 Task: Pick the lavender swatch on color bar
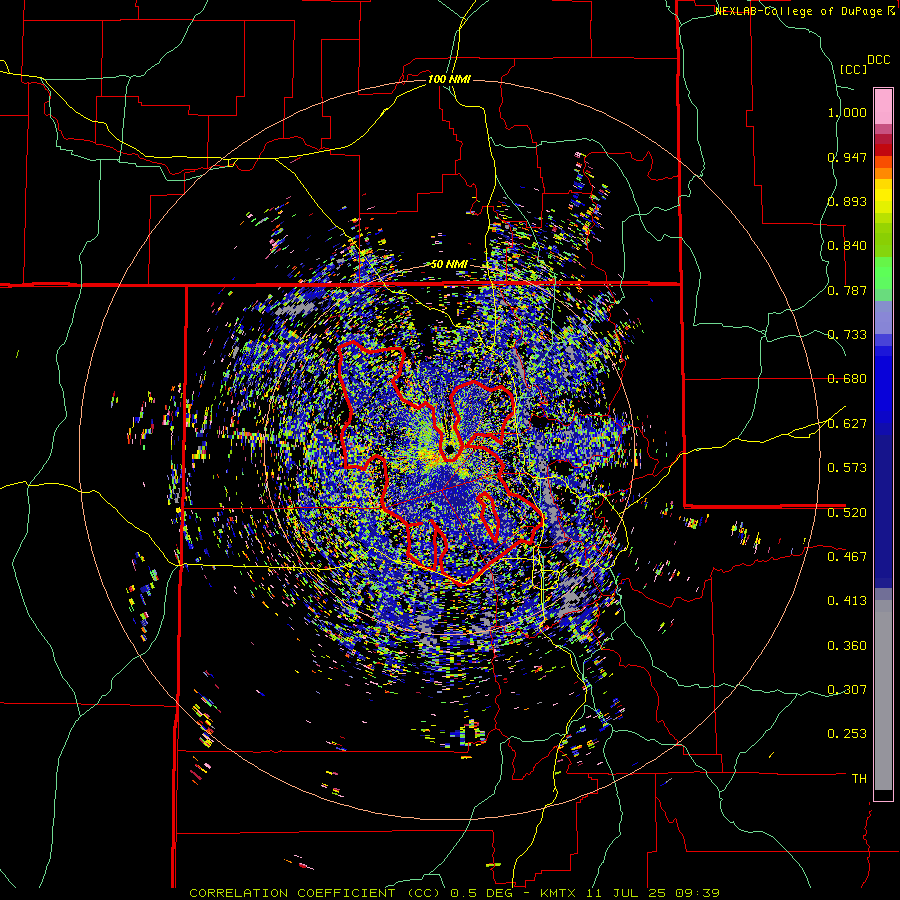click(883, 317)
